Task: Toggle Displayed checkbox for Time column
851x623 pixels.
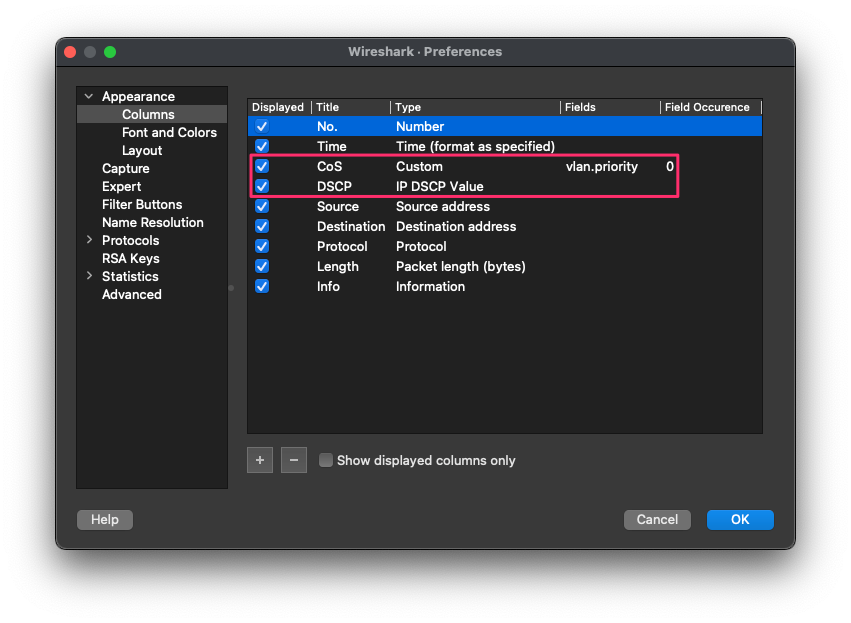Action: pos(262,147)
